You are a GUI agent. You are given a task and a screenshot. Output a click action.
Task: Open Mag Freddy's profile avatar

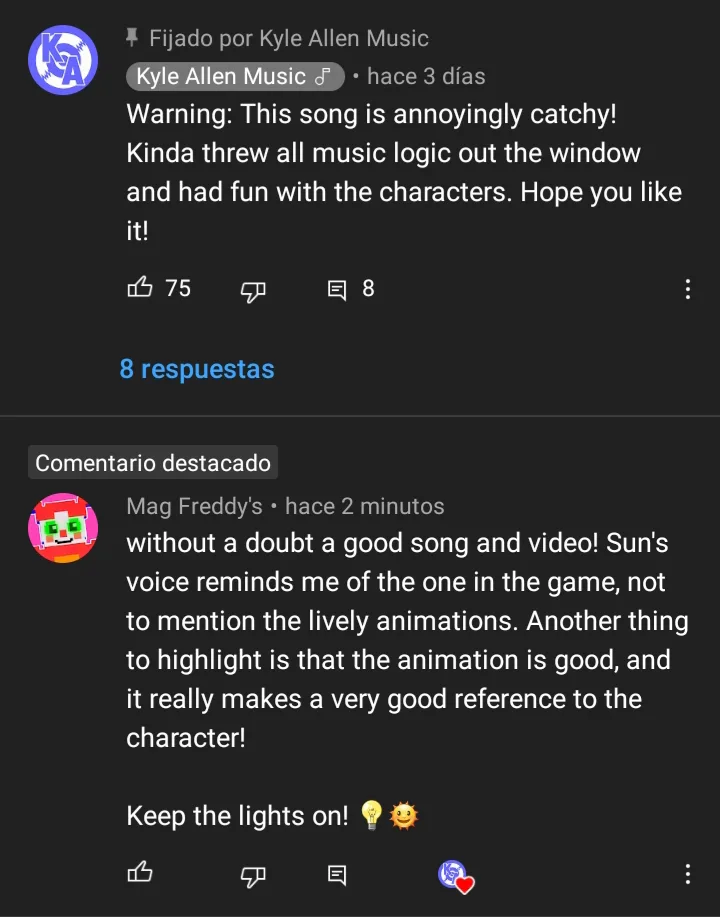pos(63,528)
